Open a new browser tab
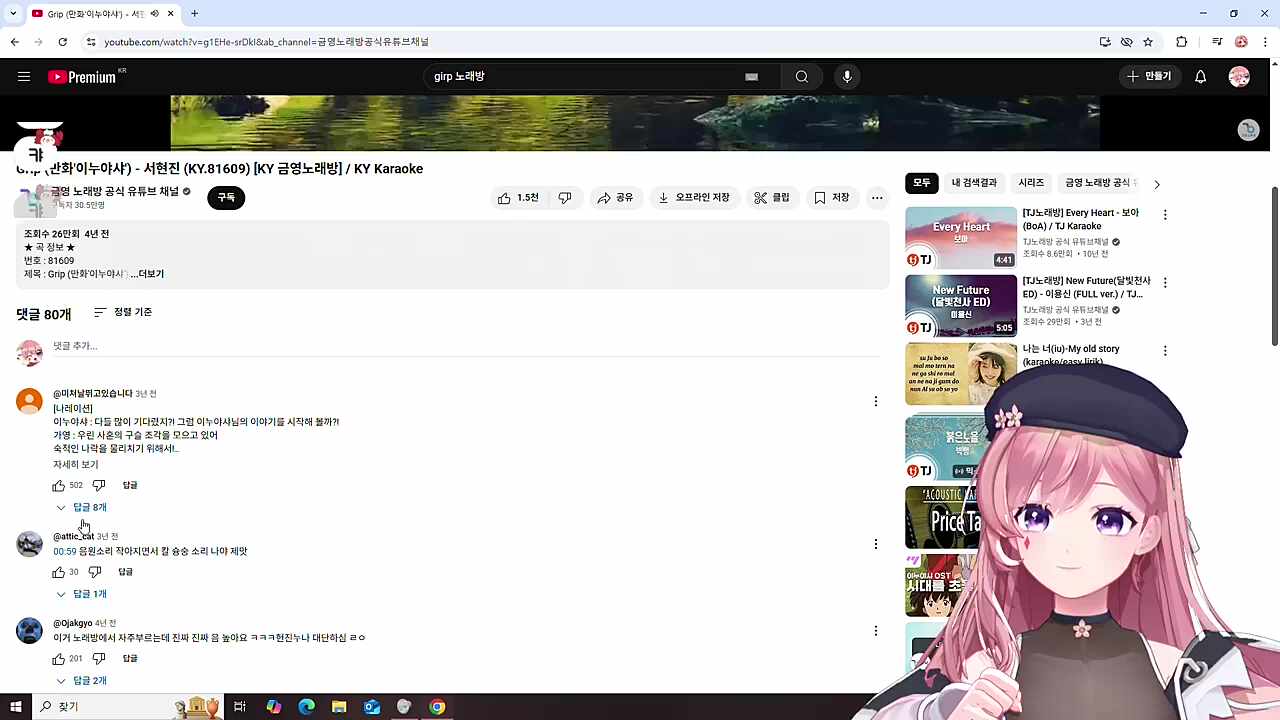 (x=195, y=14)
